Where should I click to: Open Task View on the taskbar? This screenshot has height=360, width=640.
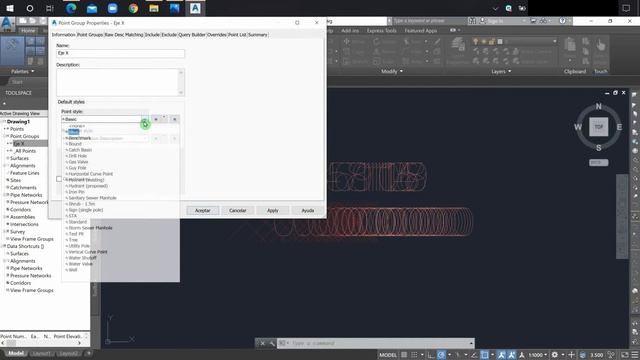click(50, 8)
